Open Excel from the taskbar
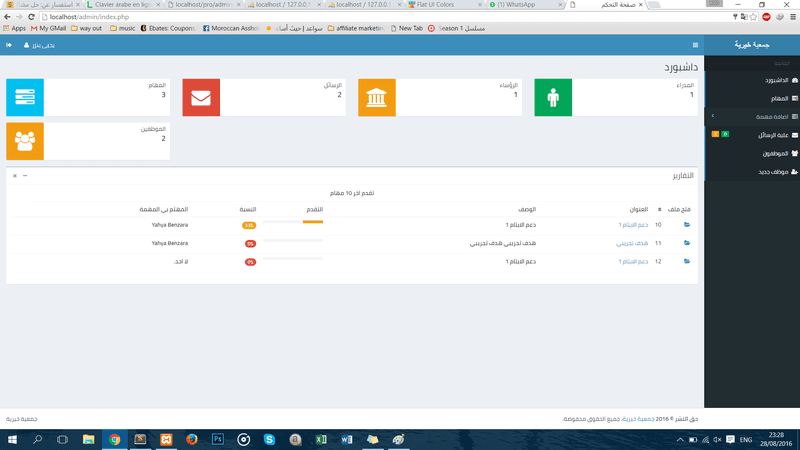This screenshot has width=800, height=450. [321, 439]
